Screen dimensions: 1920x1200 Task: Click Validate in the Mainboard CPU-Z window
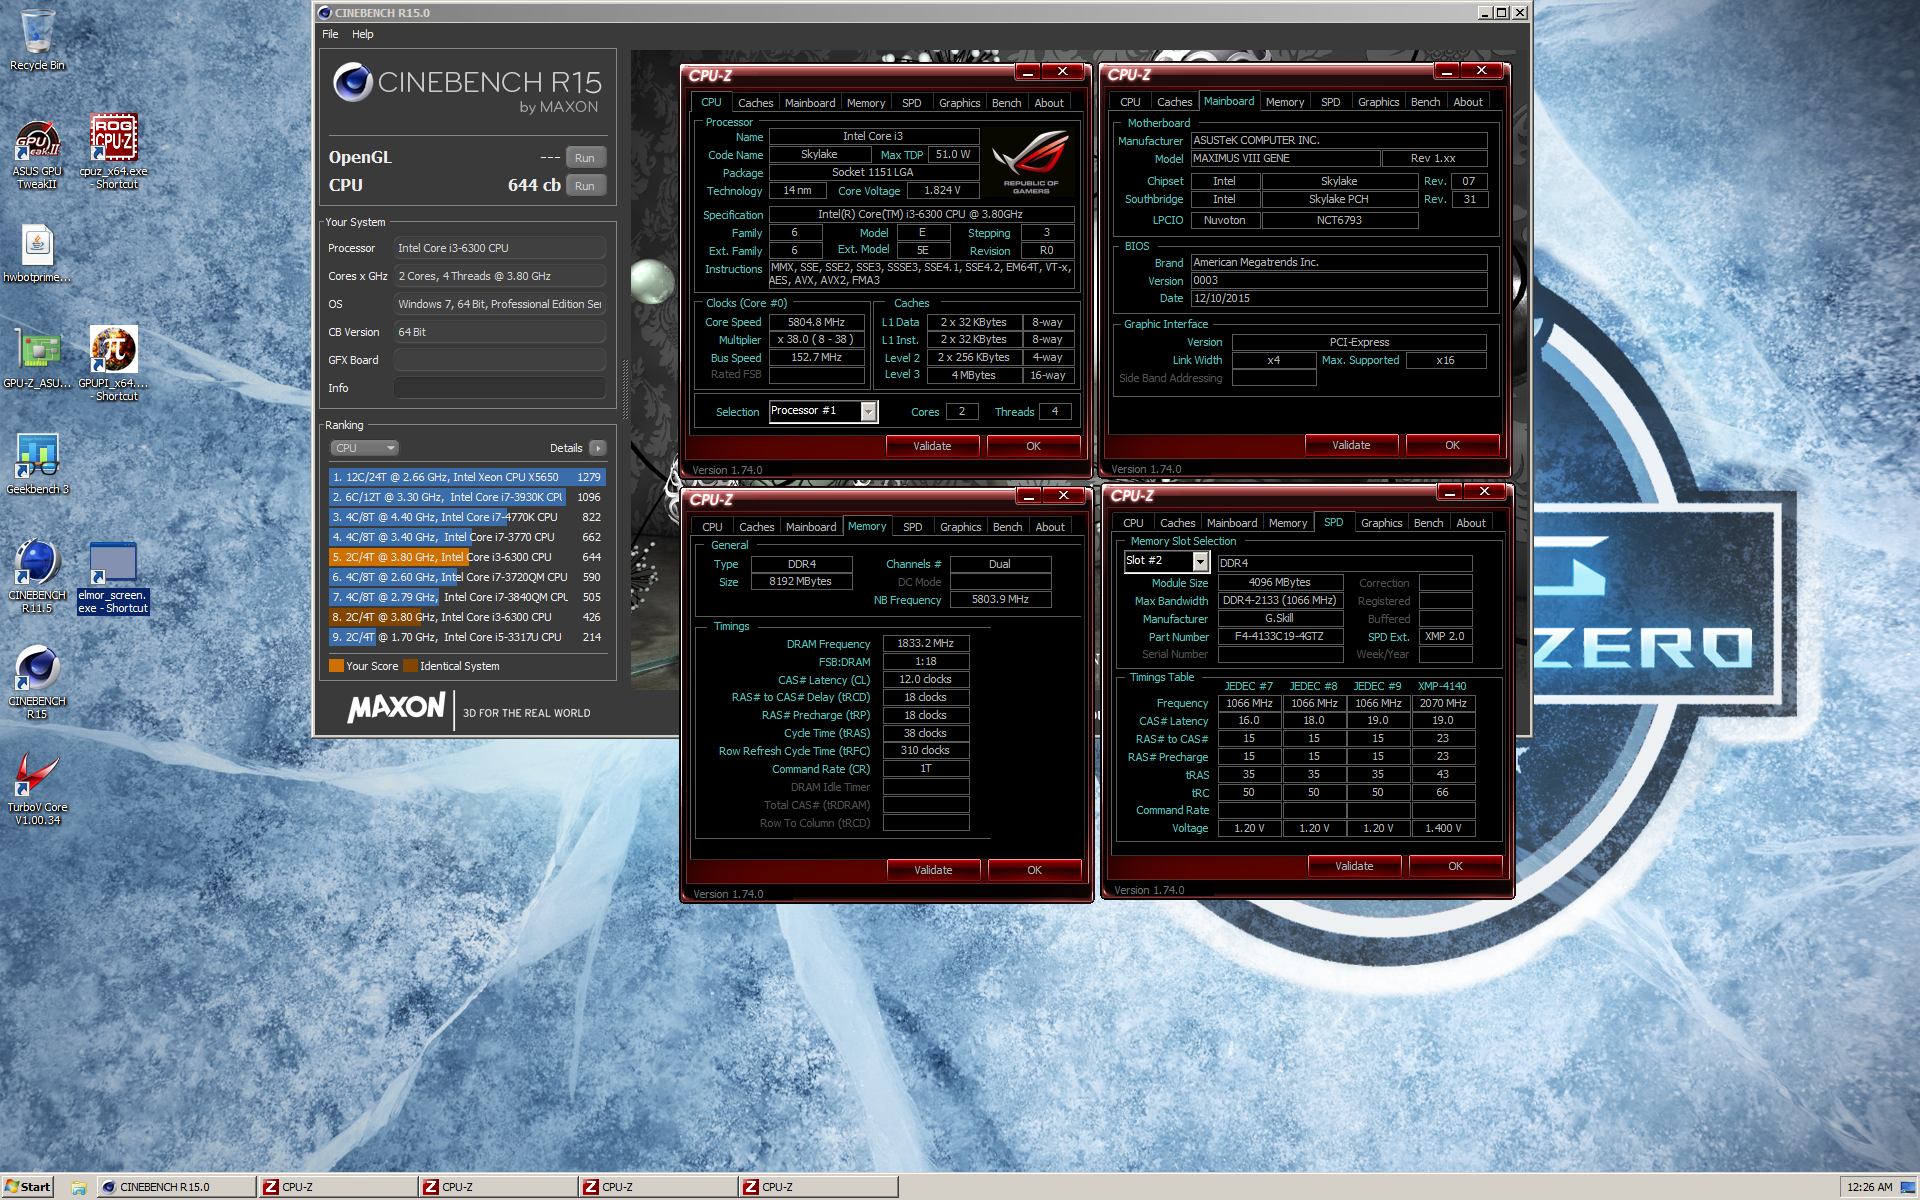click(x=1351, y=445)
